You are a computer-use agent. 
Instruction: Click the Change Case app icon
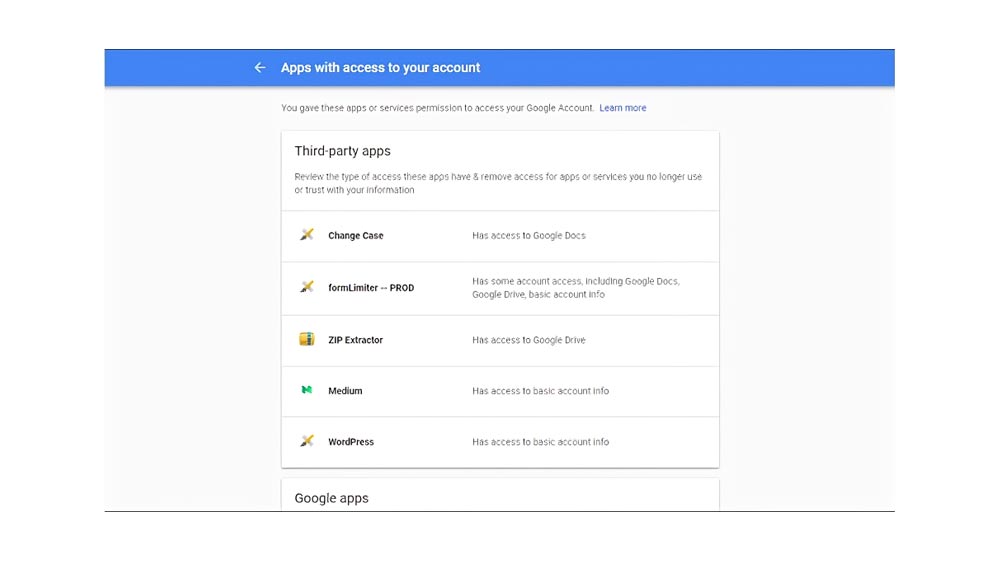(x=307, y=235)
